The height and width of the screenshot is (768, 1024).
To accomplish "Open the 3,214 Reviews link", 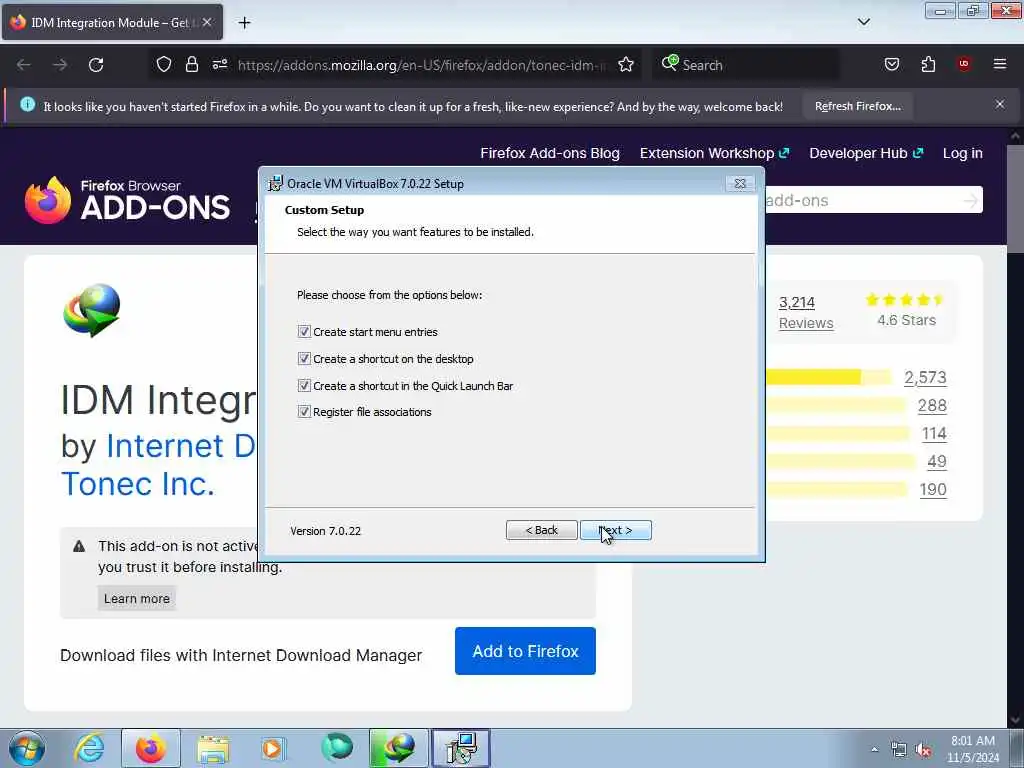I will point(805,313).
